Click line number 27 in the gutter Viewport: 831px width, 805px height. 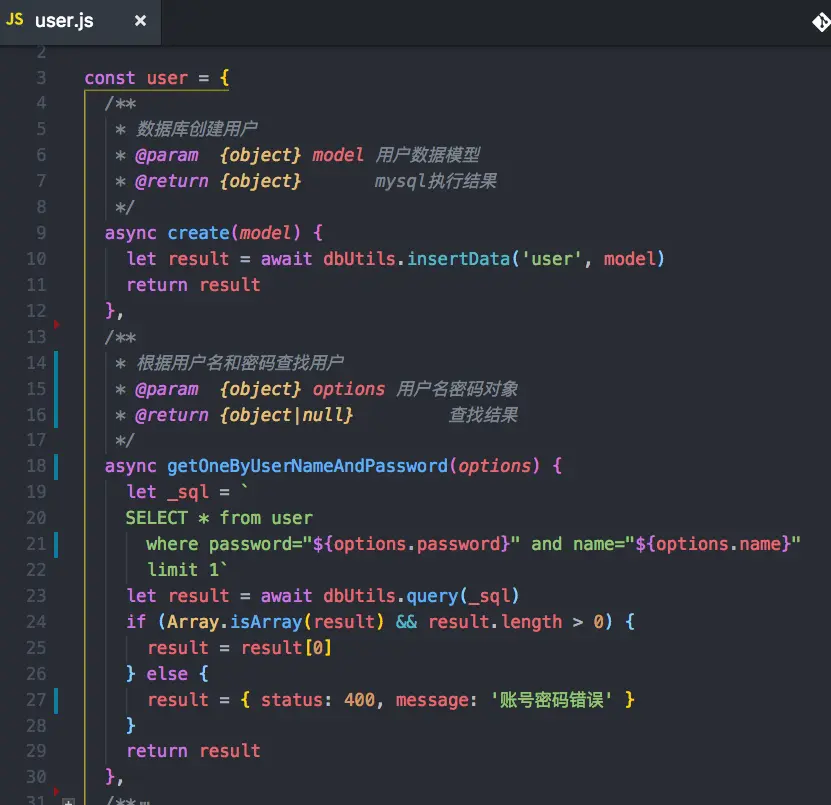pyautogui.click(x=36, y=700)
